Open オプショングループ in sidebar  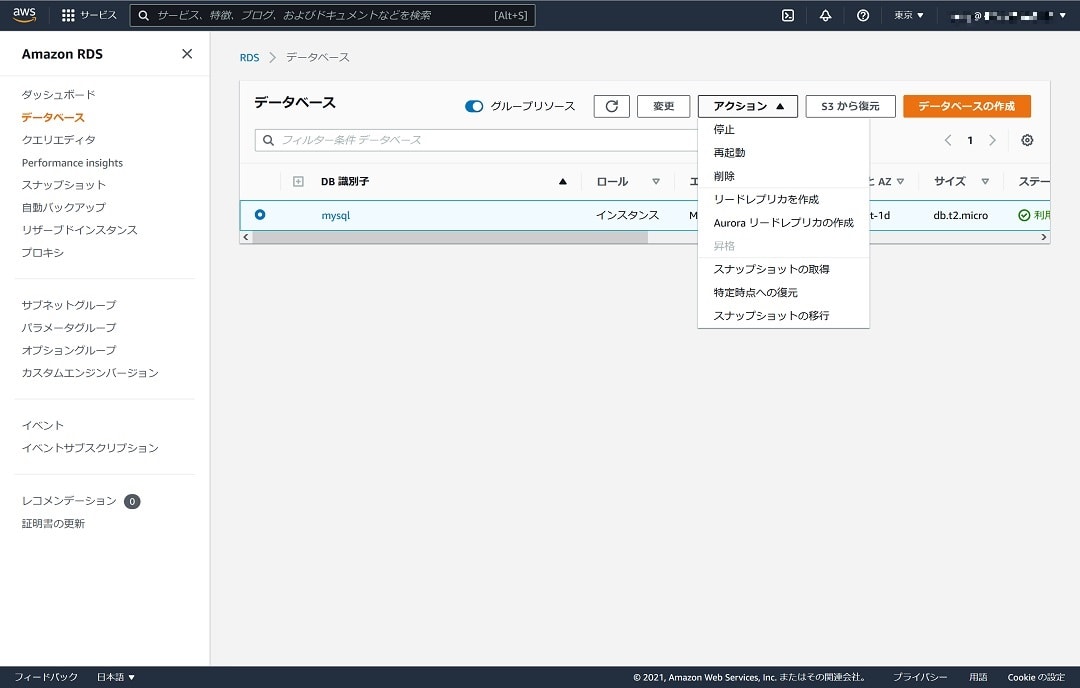coord(69,351)
